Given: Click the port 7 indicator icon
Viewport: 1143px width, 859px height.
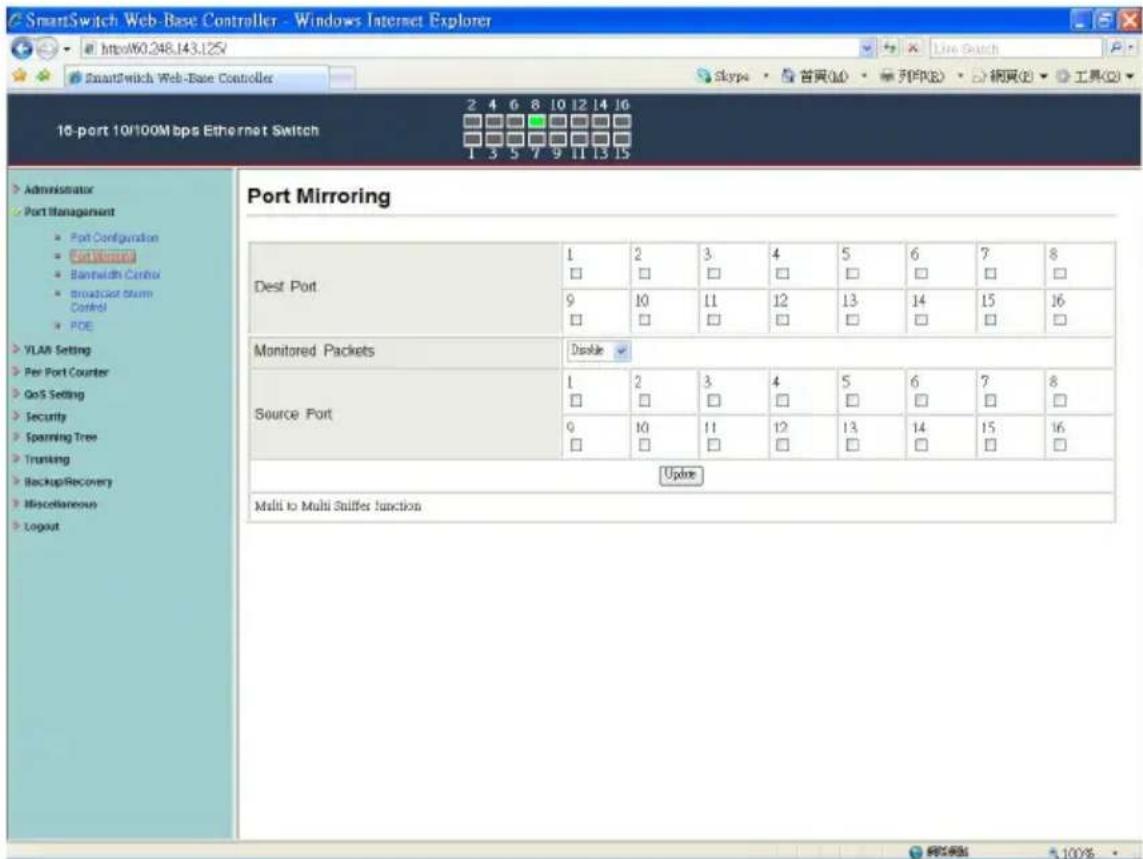Looking at the screenshot, I should click(536, 139).
